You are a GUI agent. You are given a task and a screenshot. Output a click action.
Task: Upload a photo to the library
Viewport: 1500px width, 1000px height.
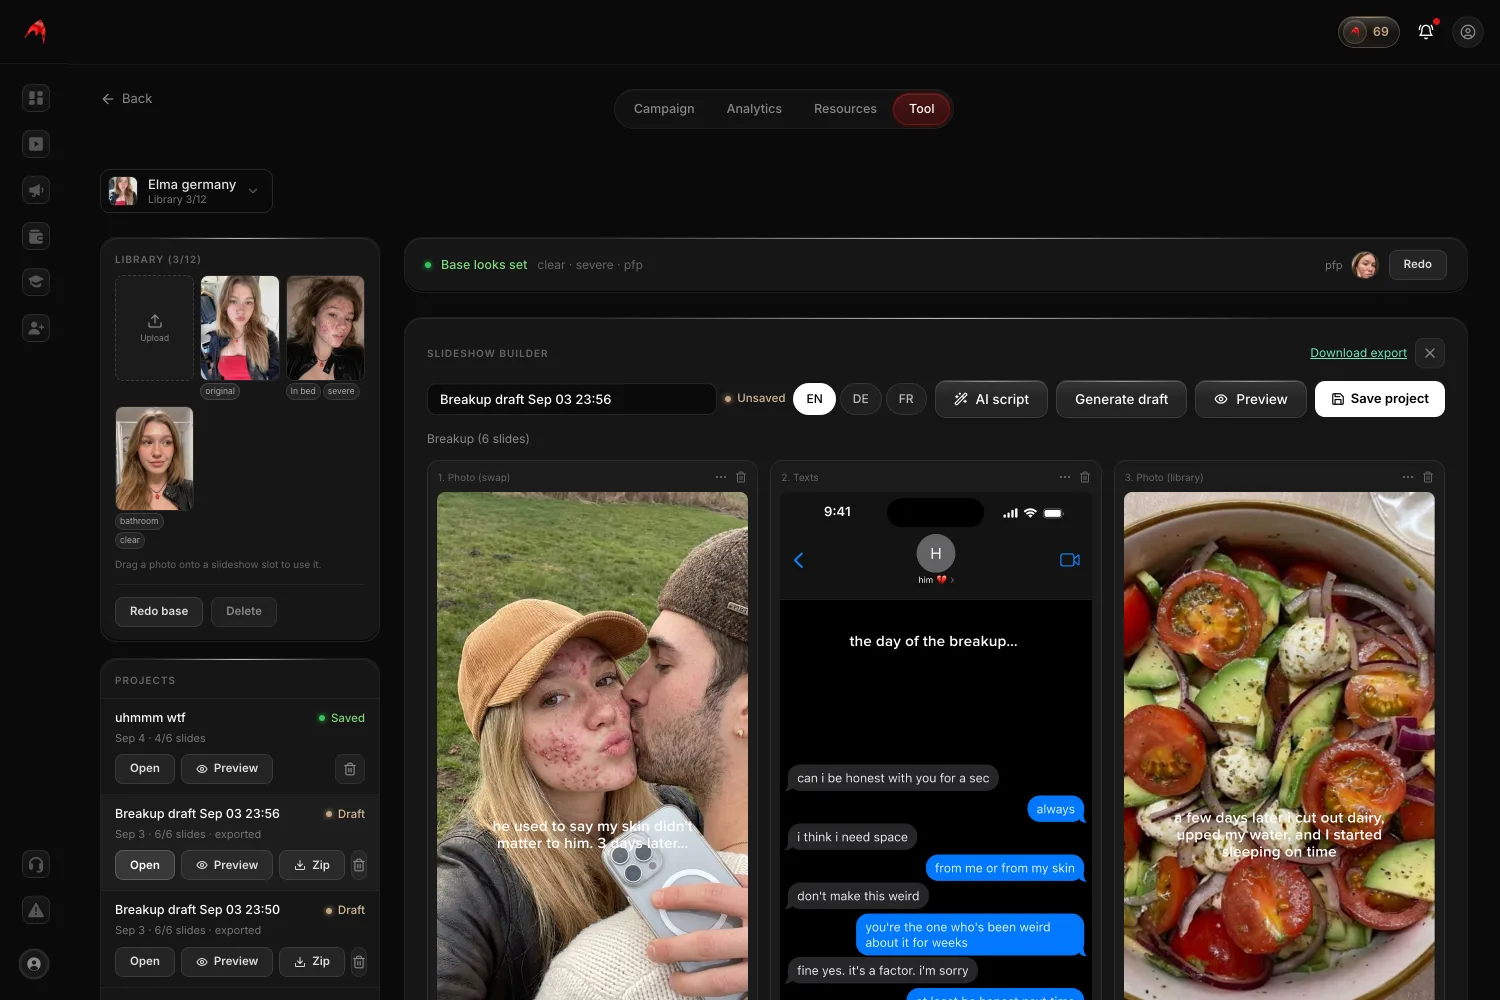click(x=155, y=328)
